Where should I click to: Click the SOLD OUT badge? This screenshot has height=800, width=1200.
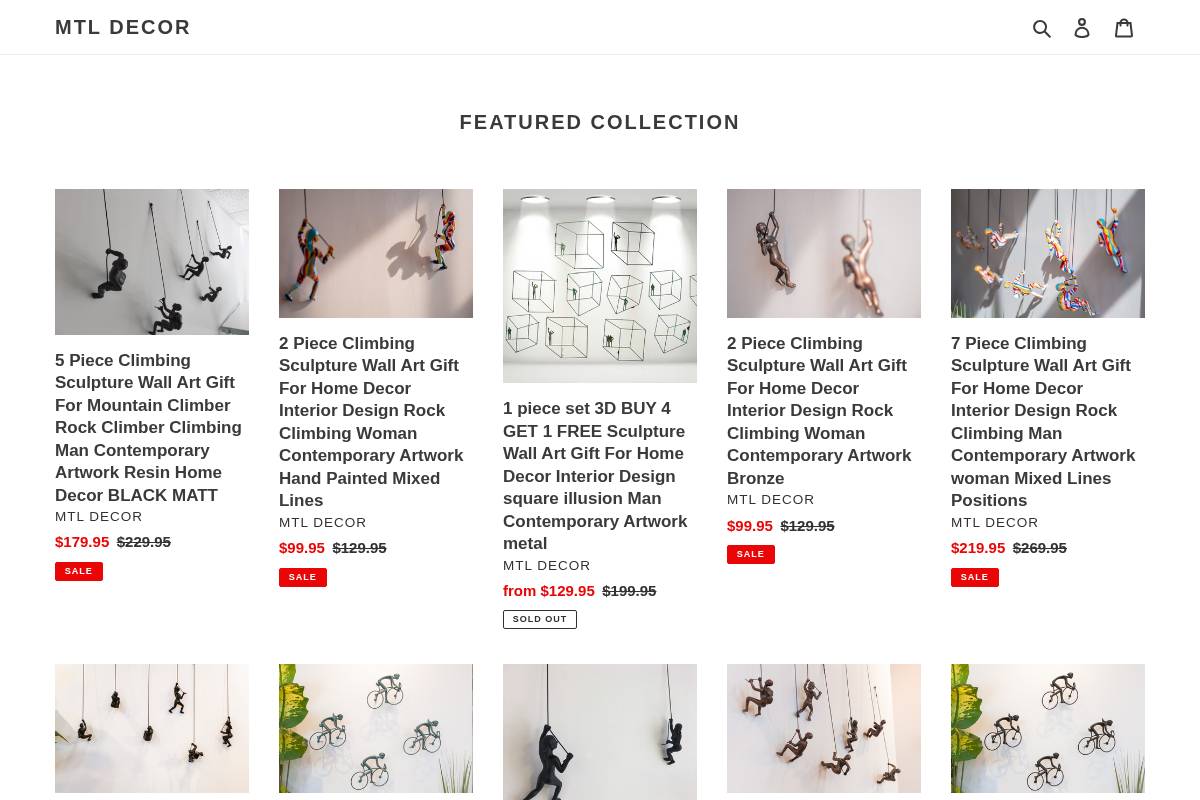(x=539, y=618)
